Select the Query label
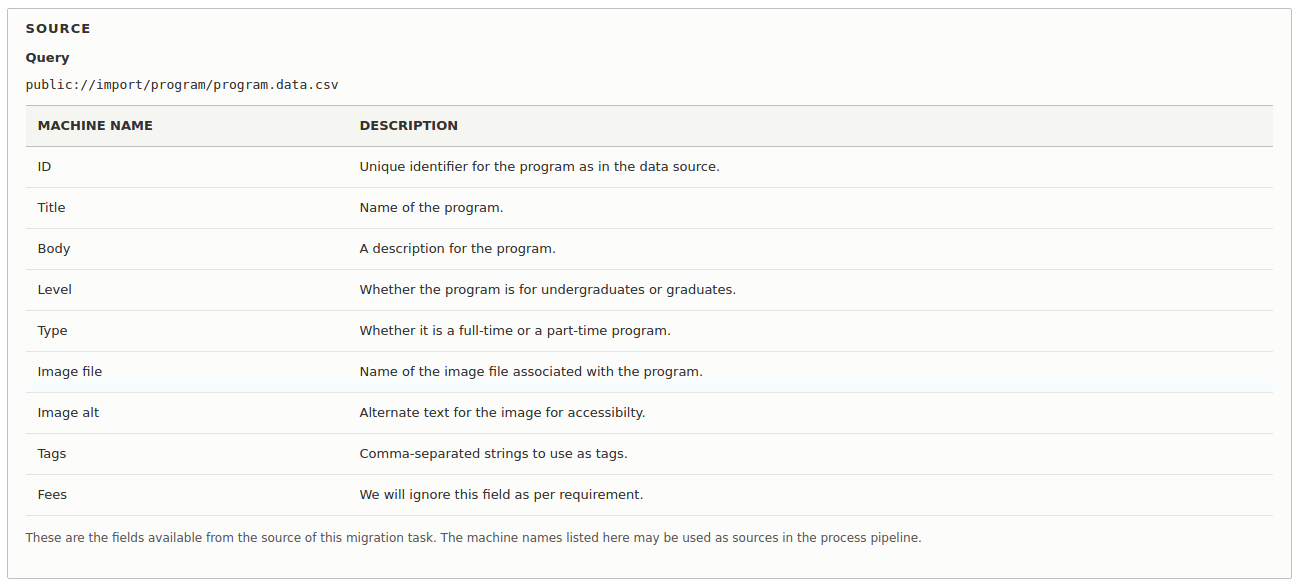 tap(47, 57)
